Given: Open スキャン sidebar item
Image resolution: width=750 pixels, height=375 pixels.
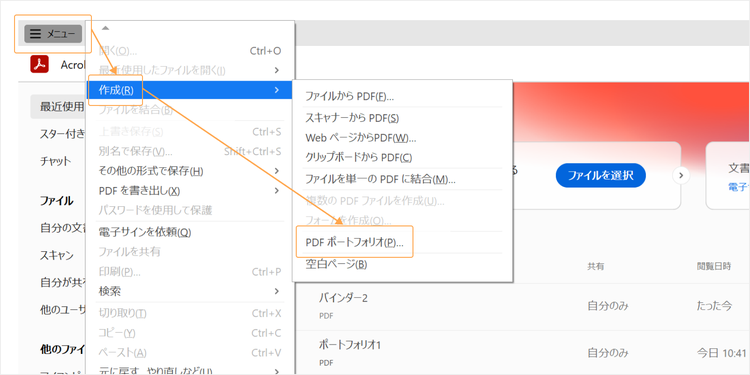Looking at the screenshot, I should (x=56, y=255).
